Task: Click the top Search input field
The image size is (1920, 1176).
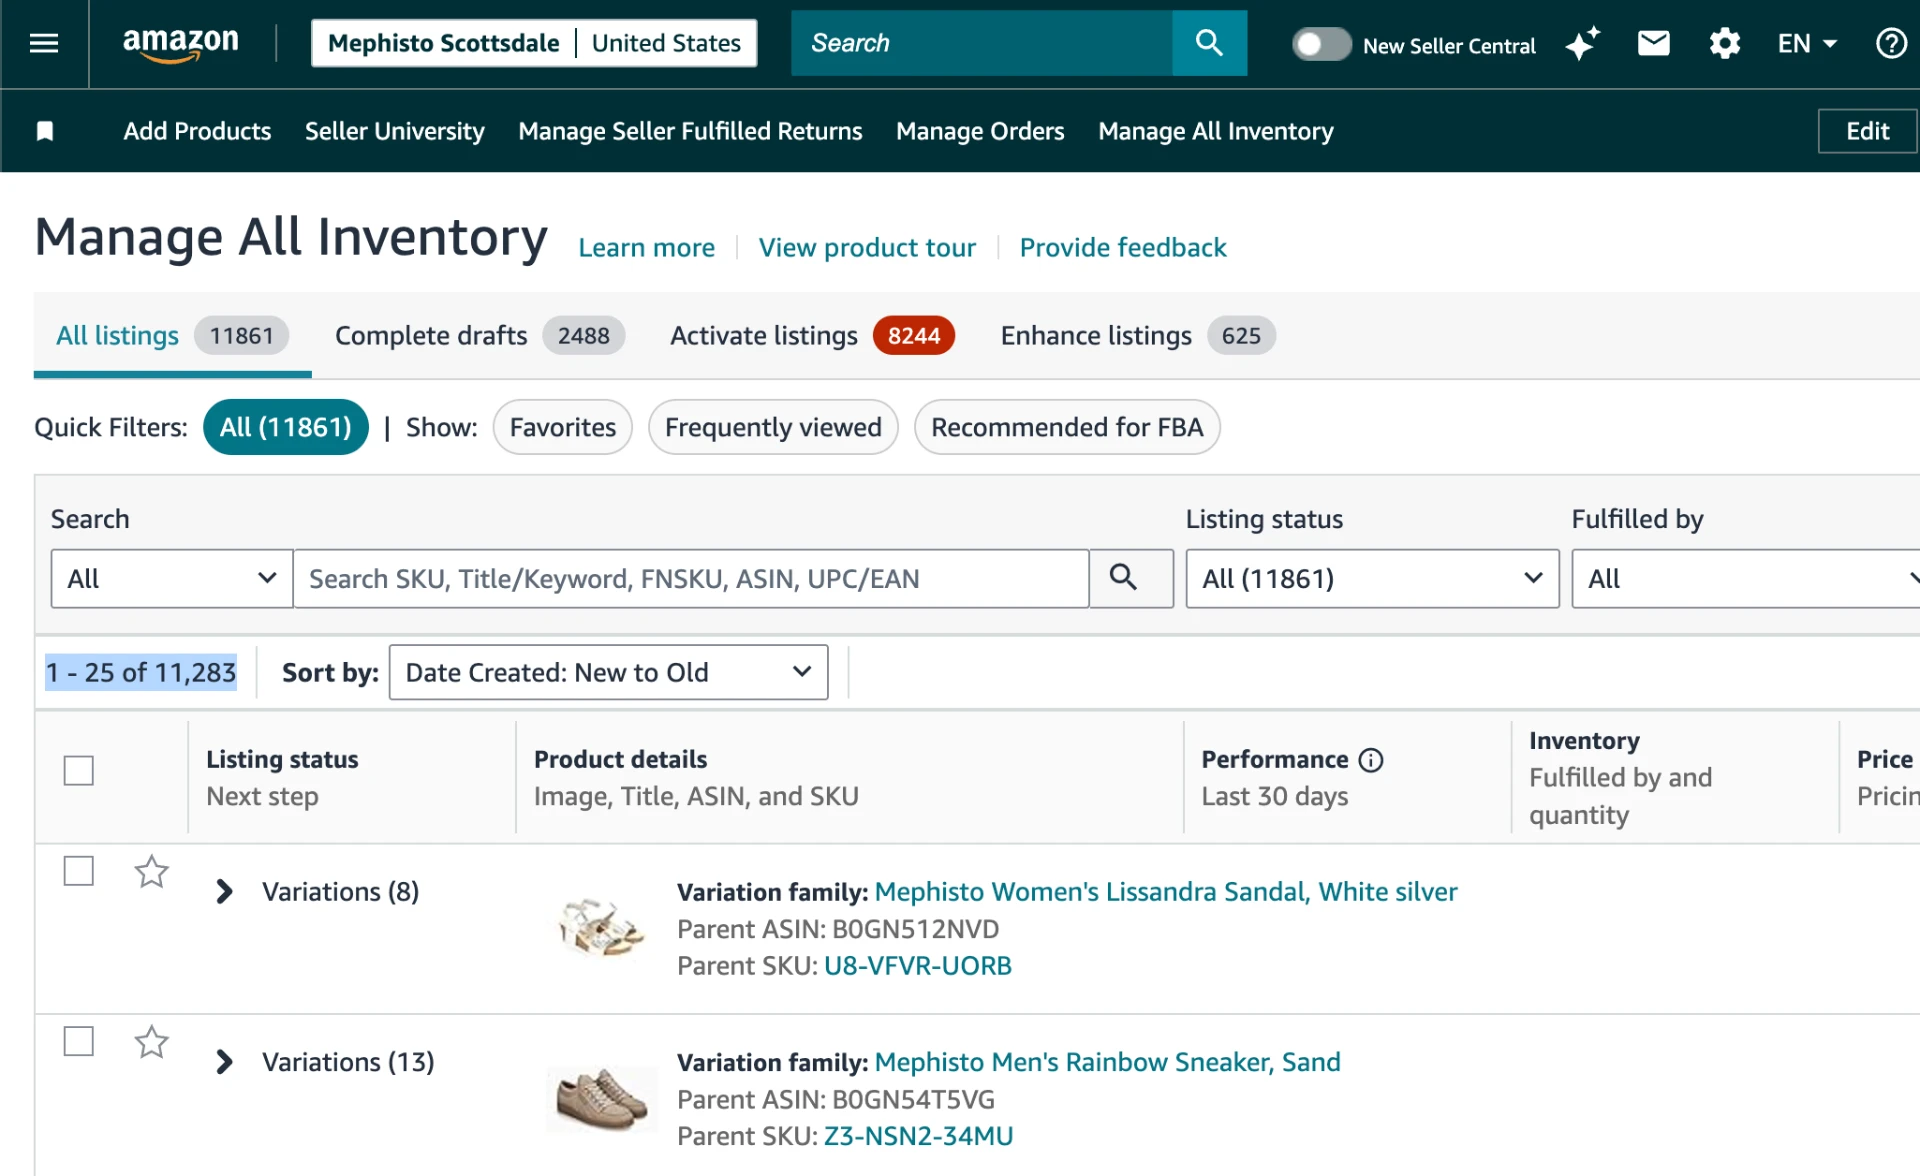Action: pos(982,43)
